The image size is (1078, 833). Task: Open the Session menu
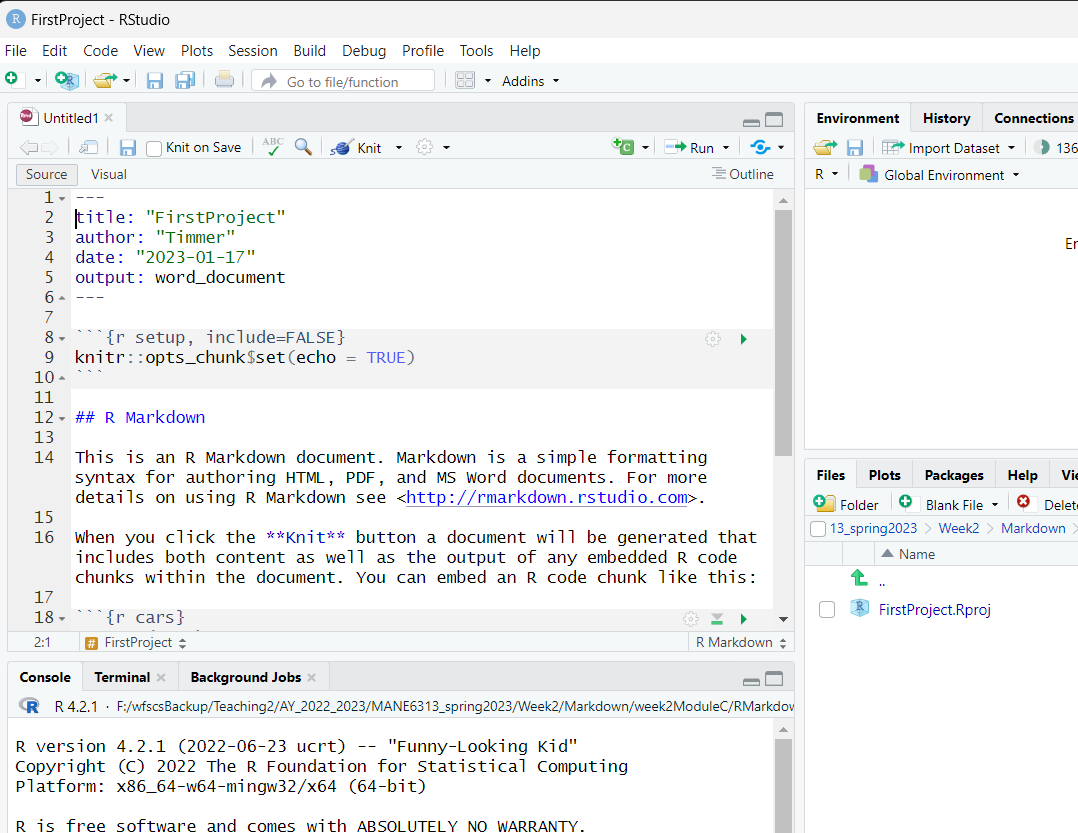pyautogui.click(x=252, y=51)
